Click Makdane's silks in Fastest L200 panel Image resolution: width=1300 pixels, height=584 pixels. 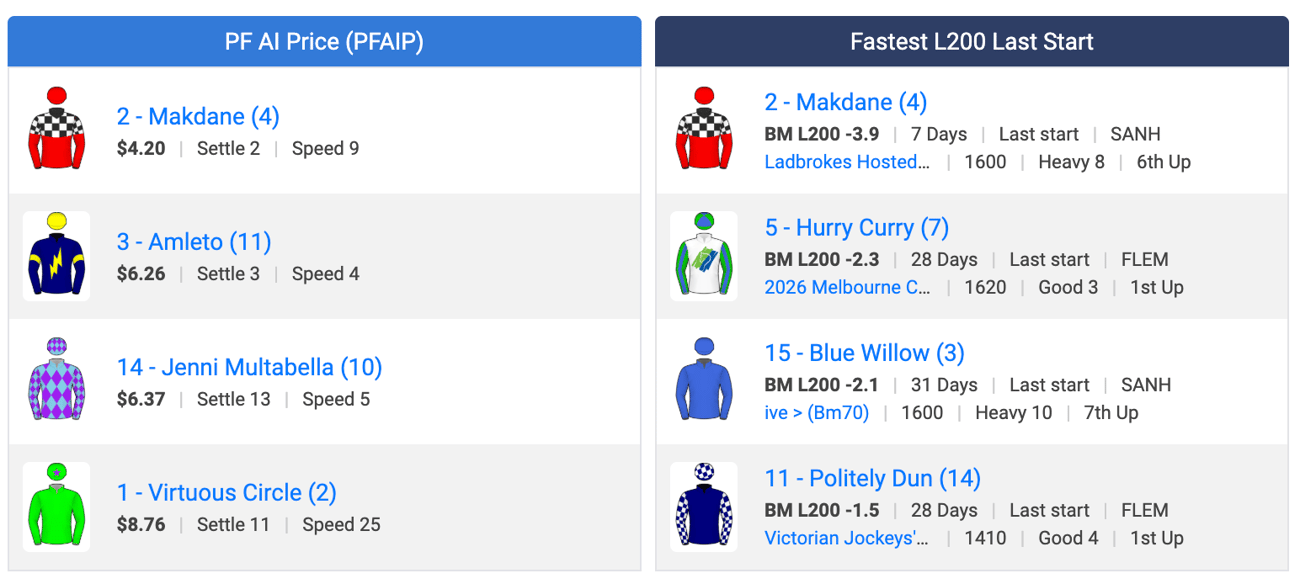[x=704, y=130]
